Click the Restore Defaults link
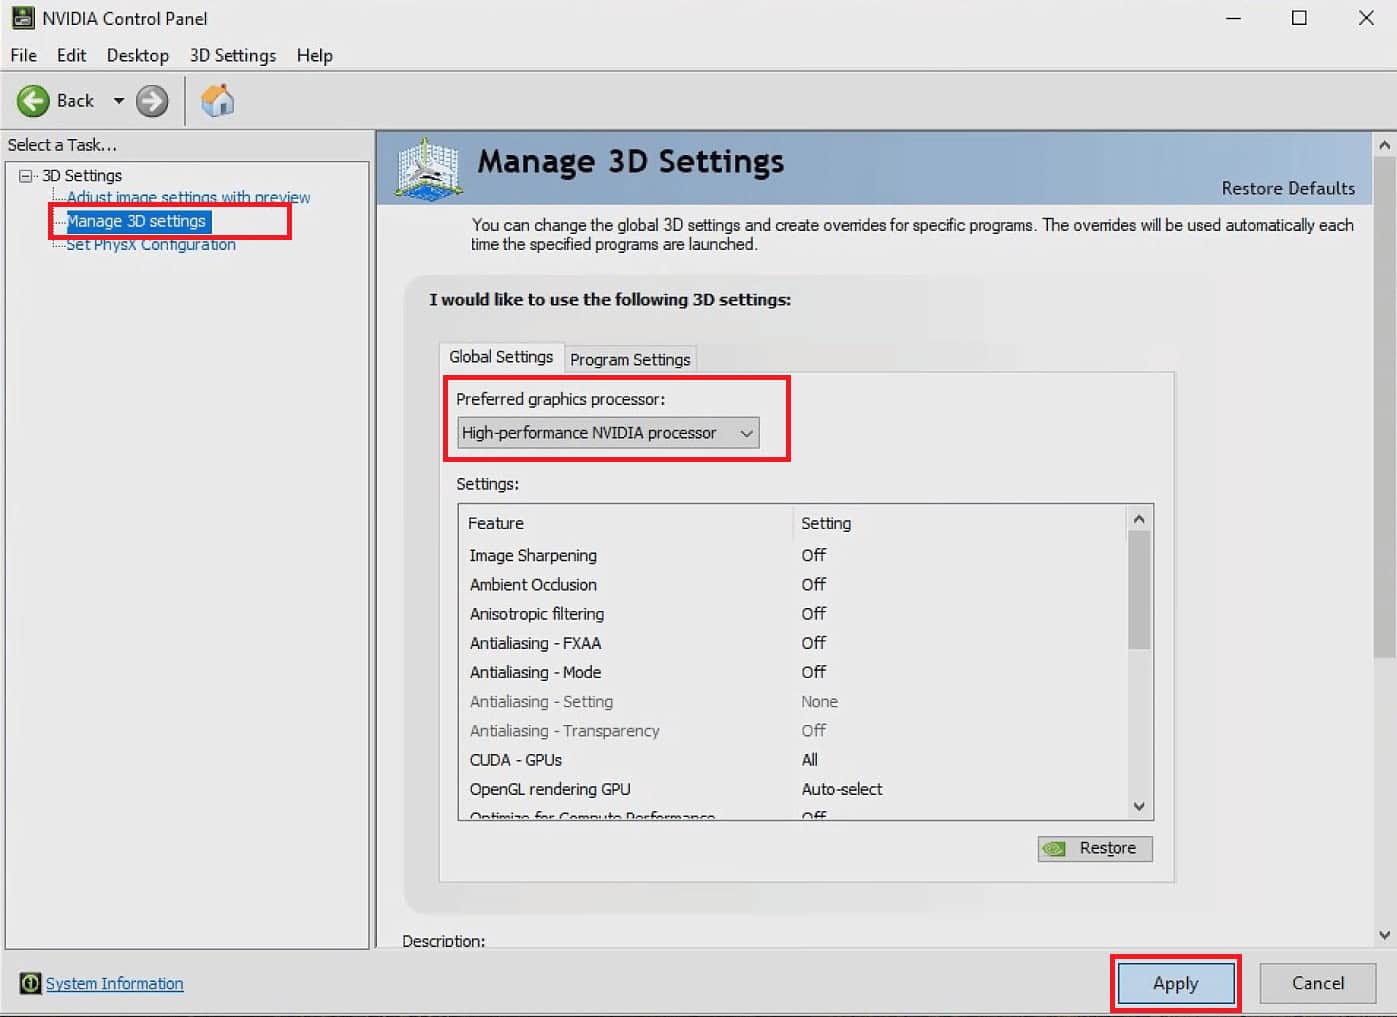This screenshot has height=1017, width=1397. 1288,188
